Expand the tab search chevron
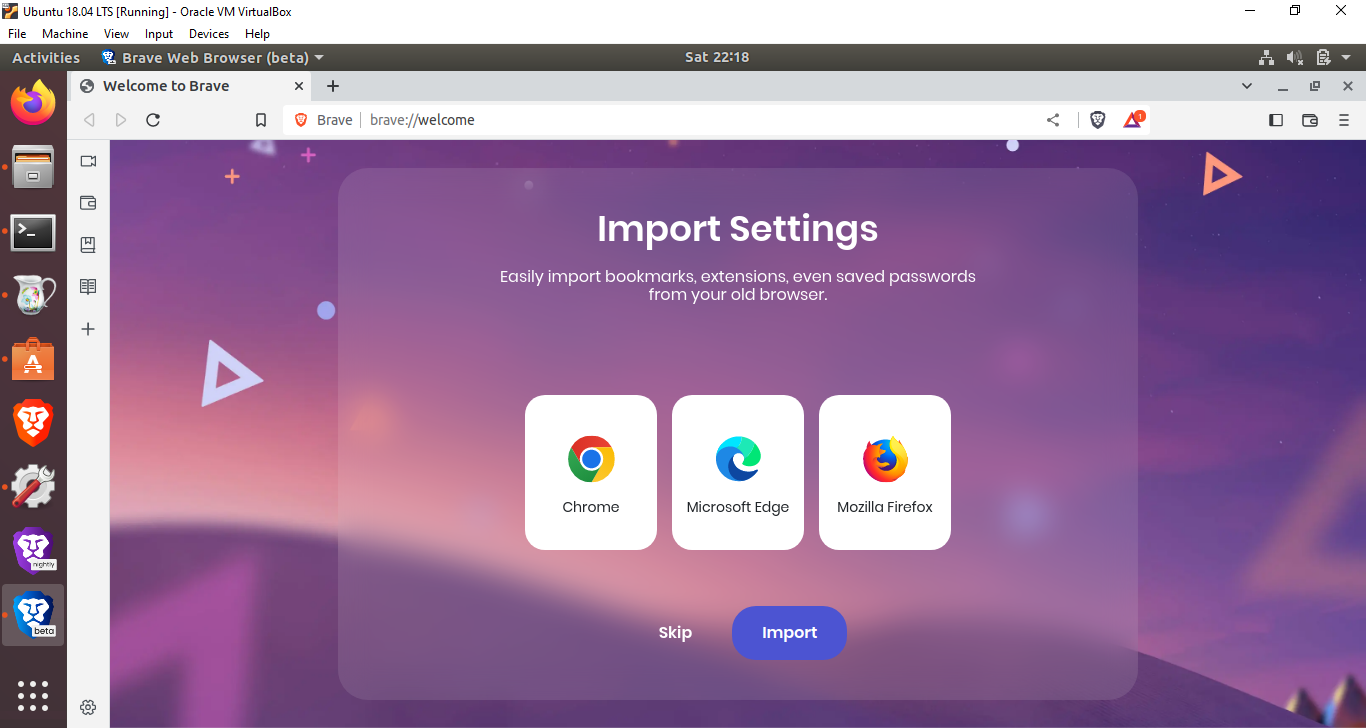 pyautogui.click(x=1247, y=86)
